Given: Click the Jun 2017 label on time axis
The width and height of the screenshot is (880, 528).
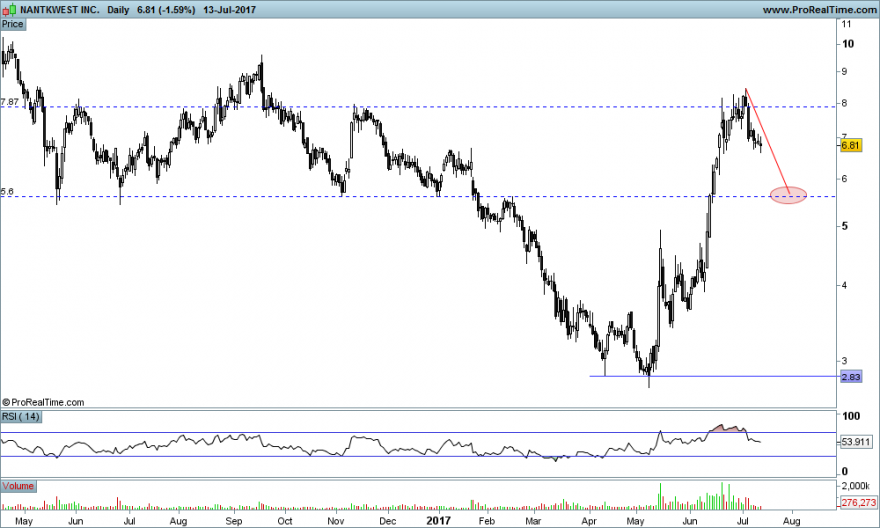Looking at the screenshot, I should coord(690,521).
